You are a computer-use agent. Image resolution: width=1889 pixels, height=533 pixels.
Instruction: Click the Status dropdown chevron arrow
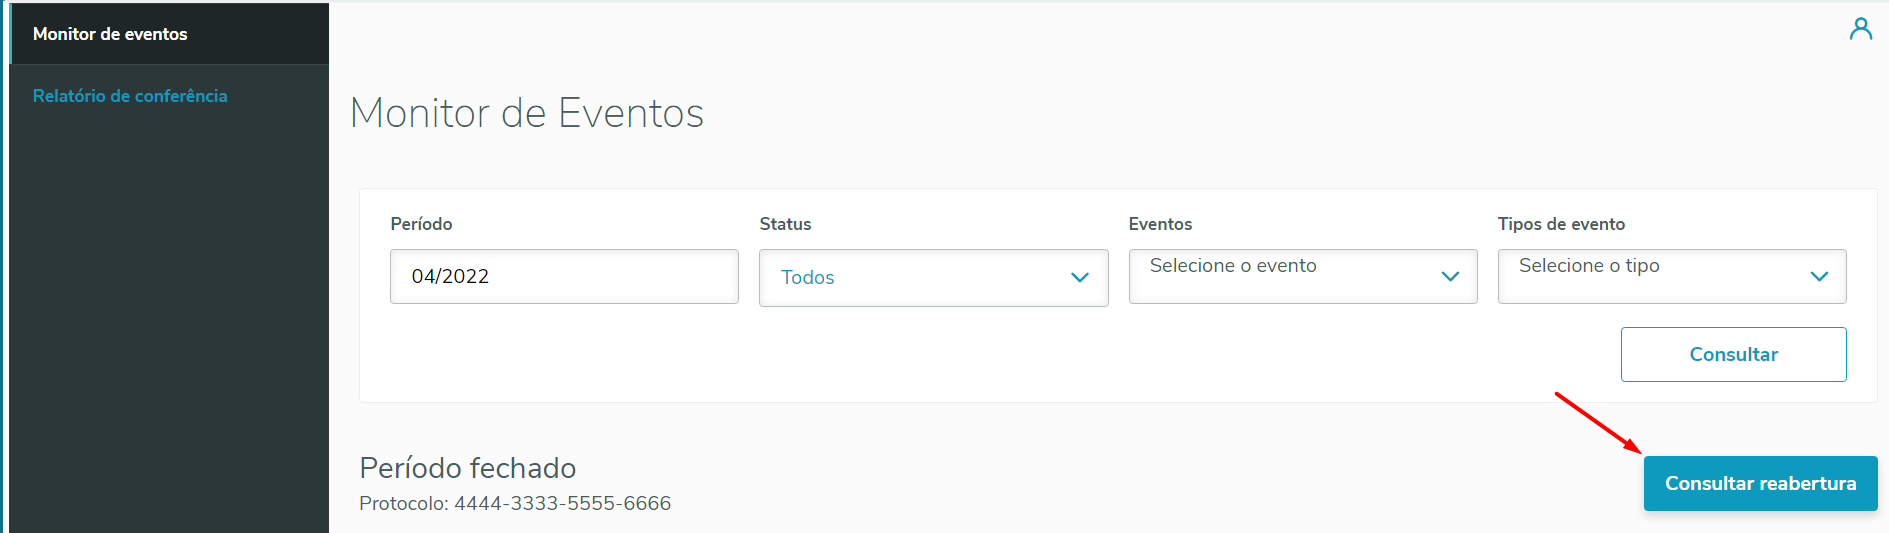point(1079,278)
